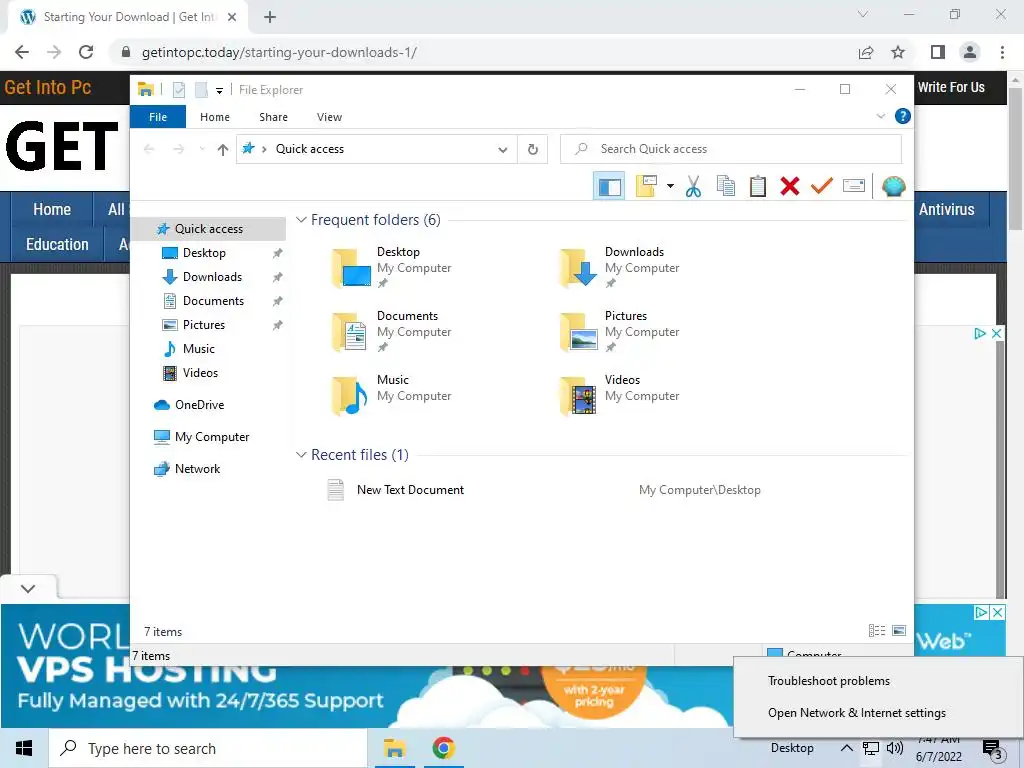Click the taskbar search box
Viewport: 1024px width, 768px height.
tap(208, 748)
